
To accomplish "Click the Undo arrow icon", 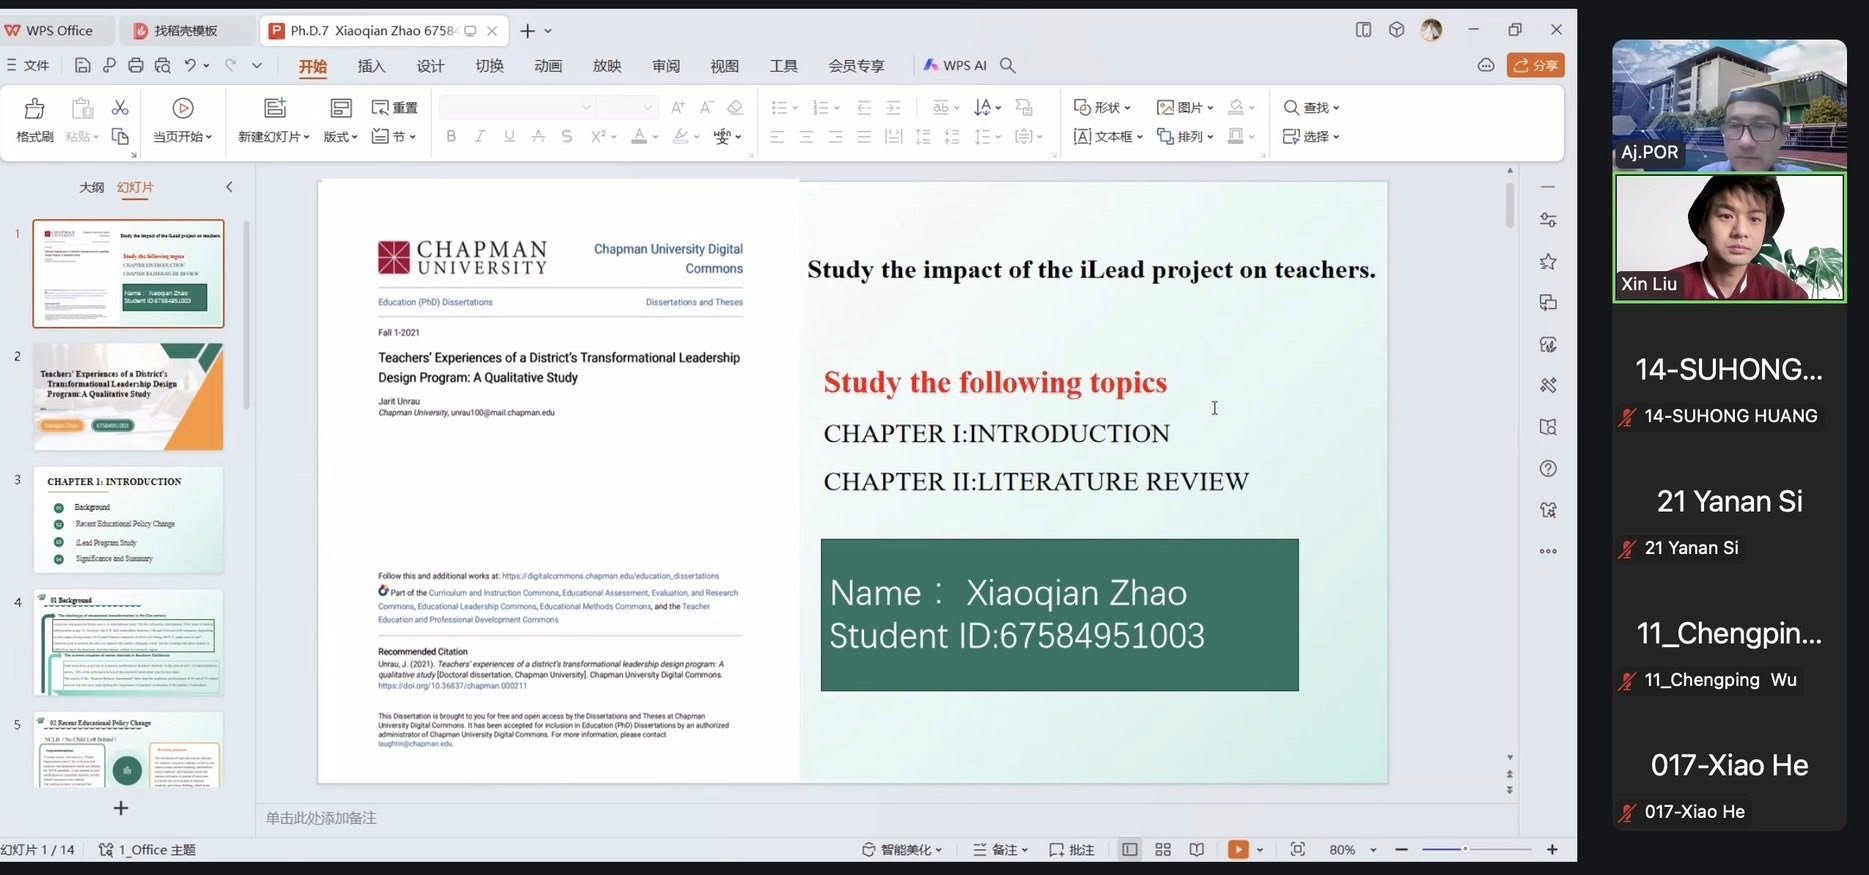I will pos(190,65).
